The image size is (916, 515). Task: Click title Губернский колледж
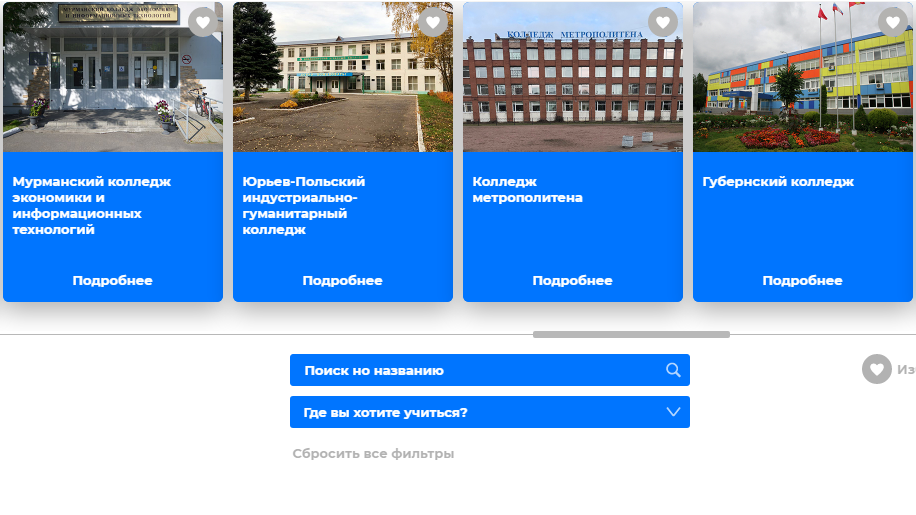778,182
